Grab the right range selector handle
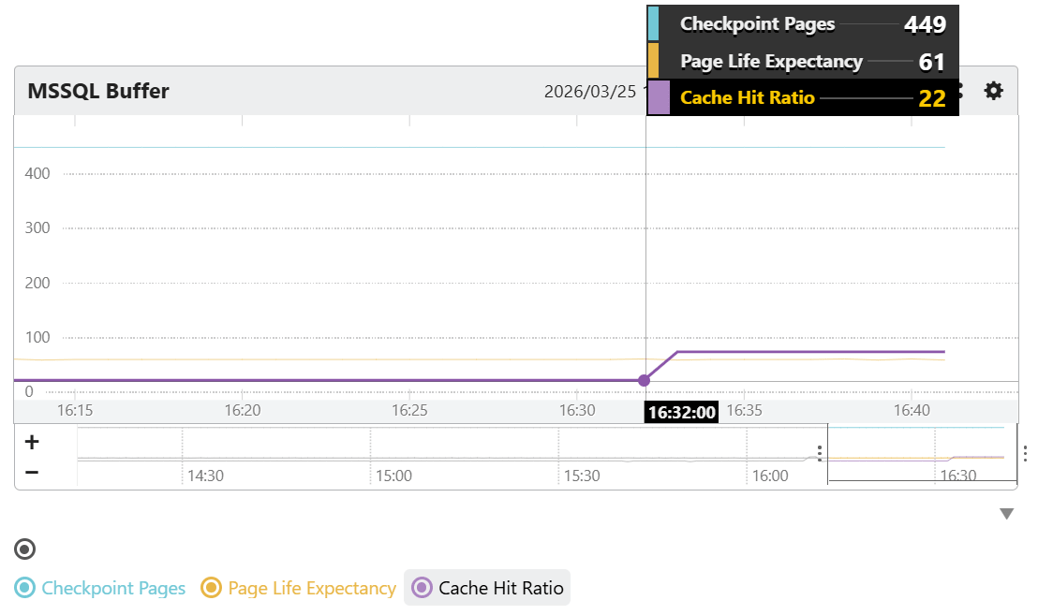1038x615 pixels. [x=1025, y=454]
